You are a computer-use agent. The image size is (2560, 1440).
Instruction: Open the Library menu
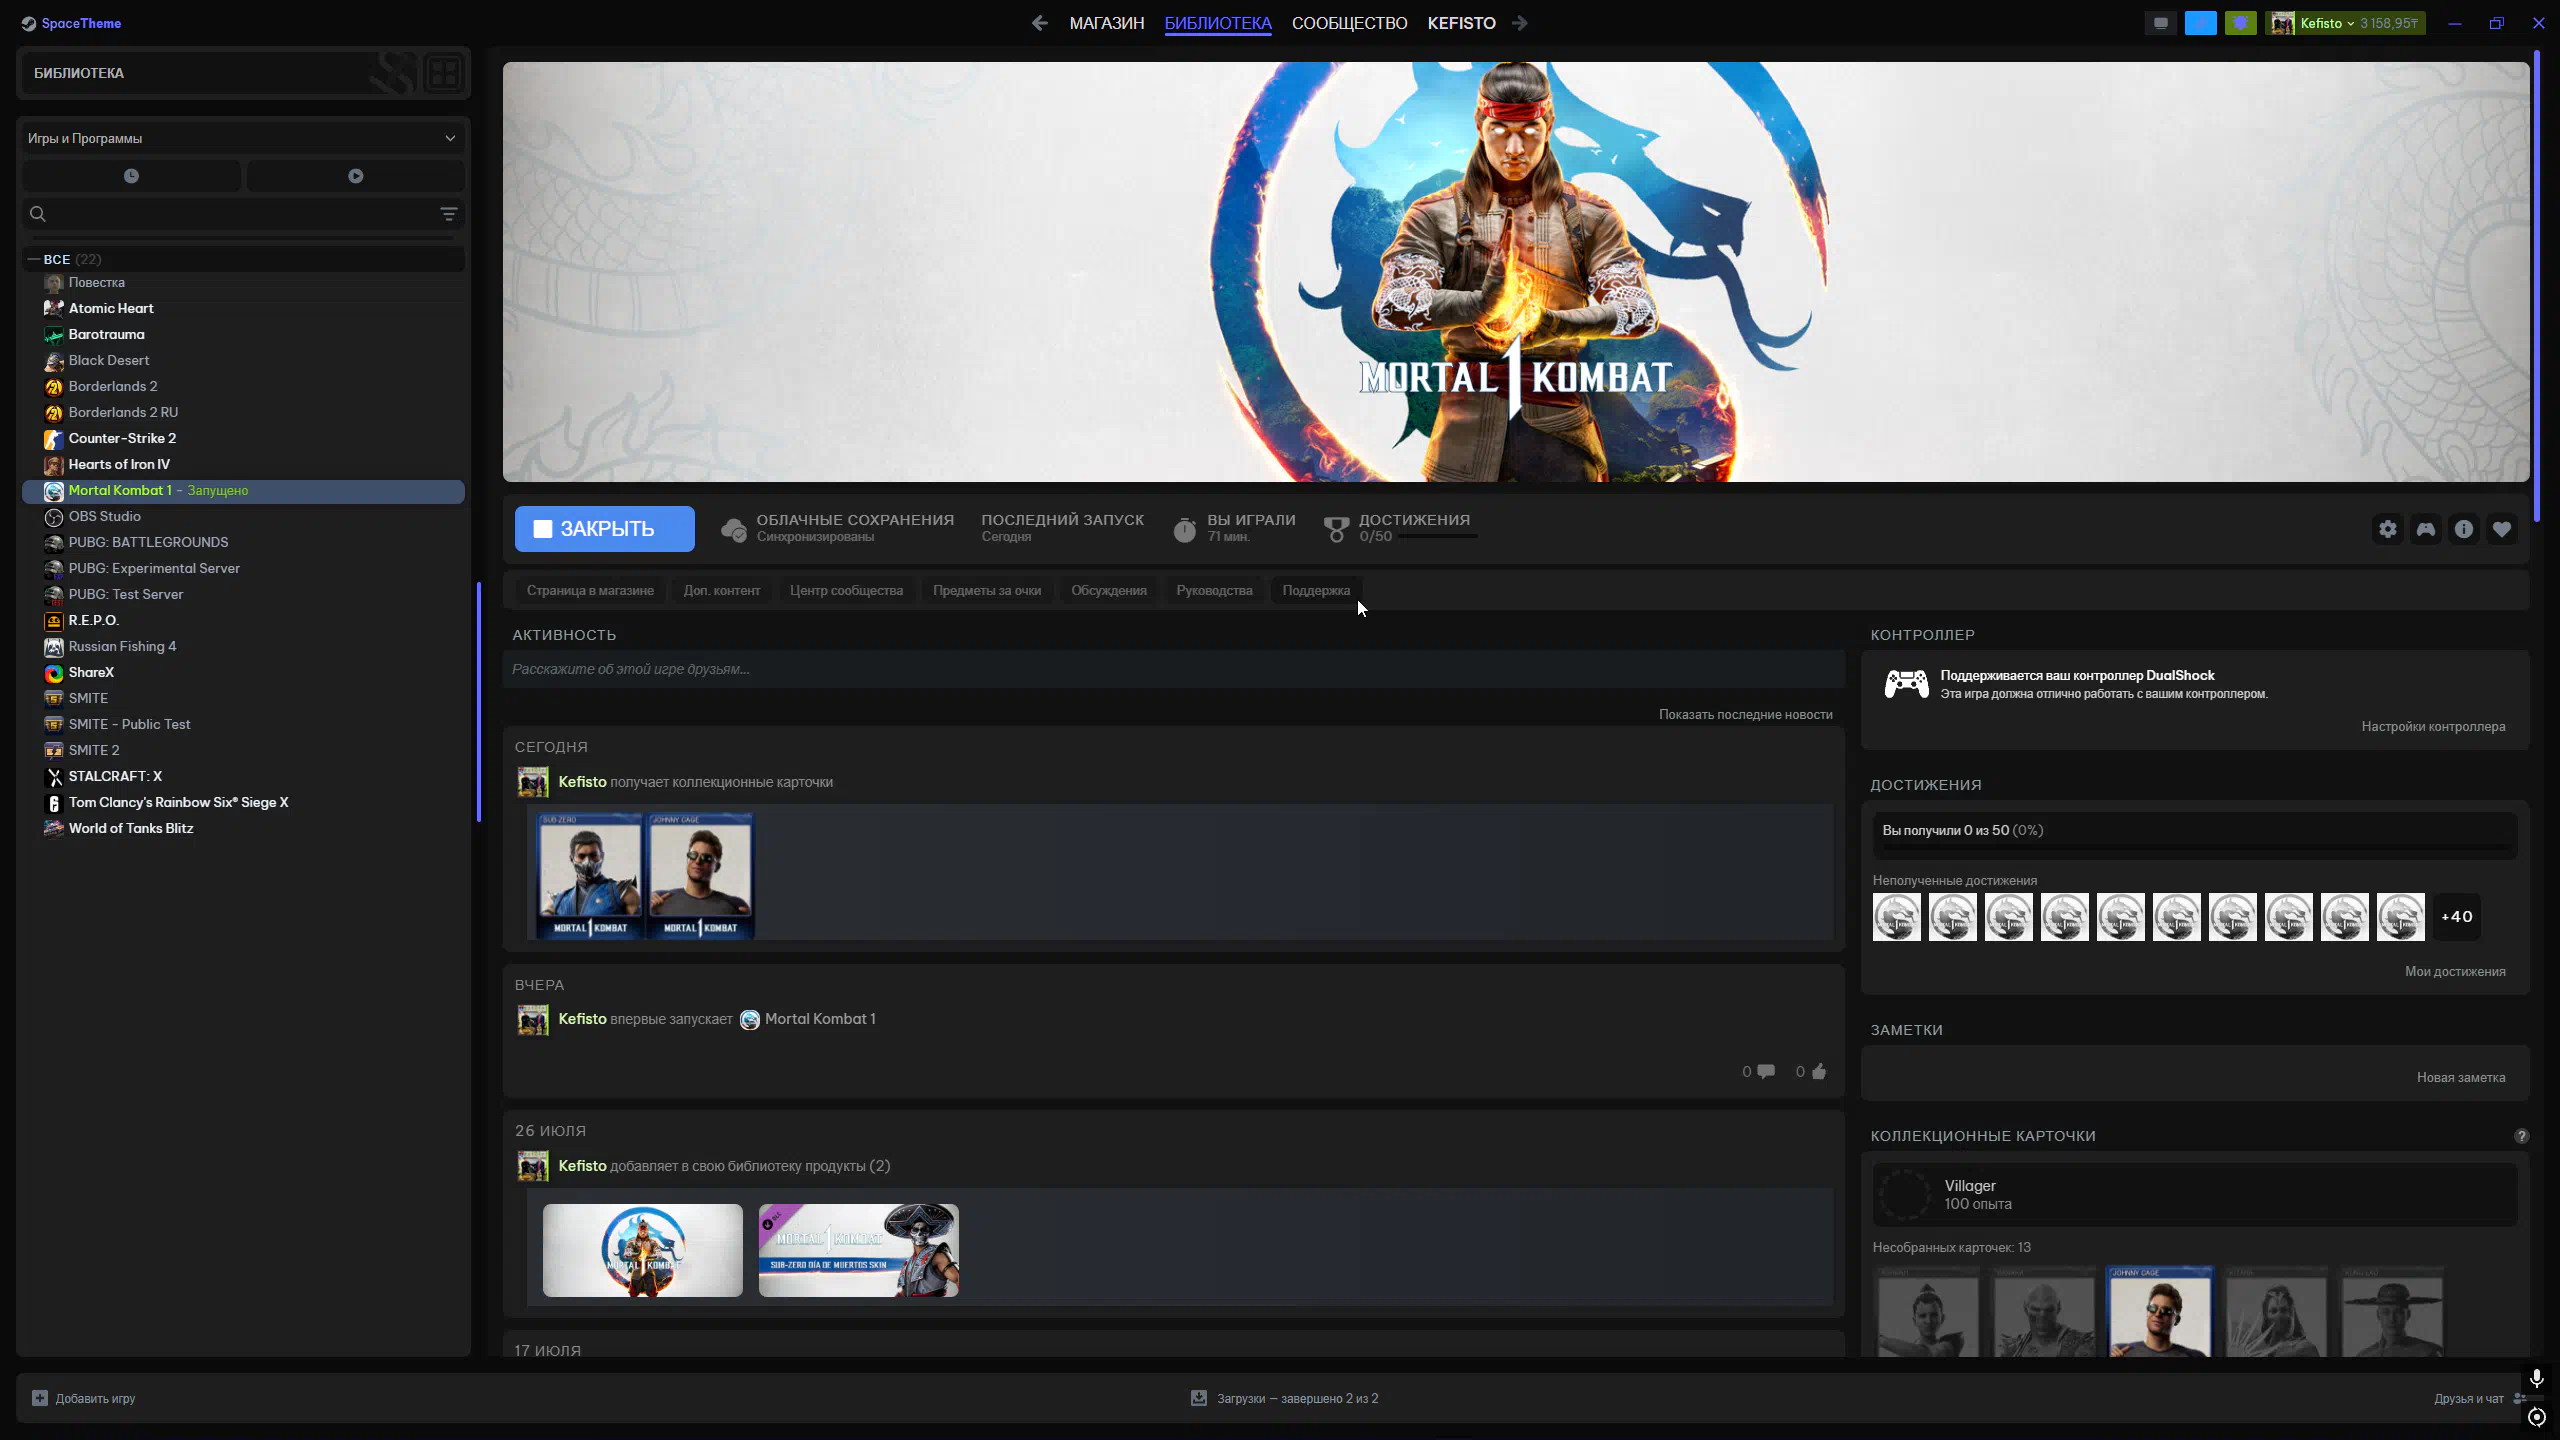[1217, 23]
